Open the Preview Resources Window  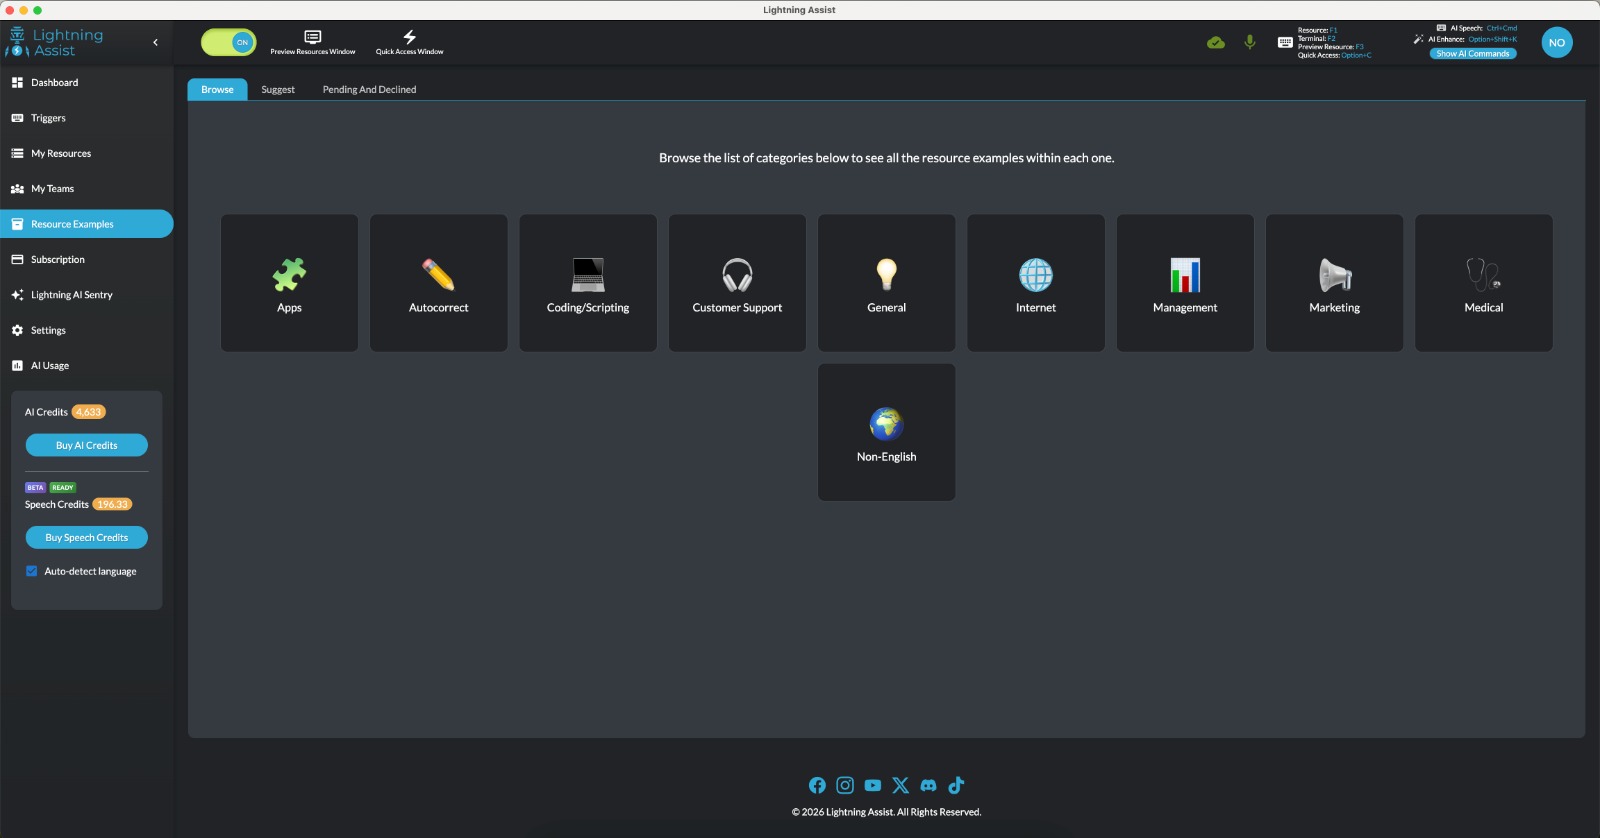pos(312,42)
